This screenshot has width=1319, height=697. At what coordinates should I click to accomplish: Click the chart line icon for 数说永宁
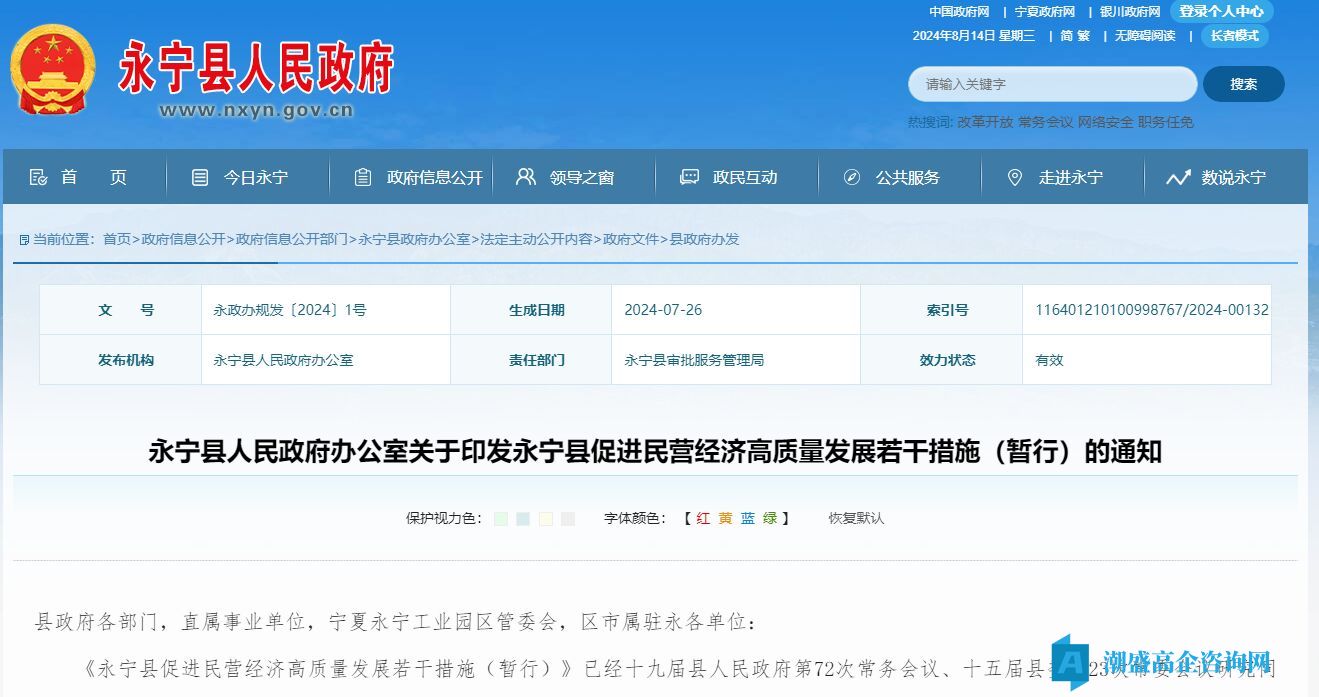(x=1178, y=177)
